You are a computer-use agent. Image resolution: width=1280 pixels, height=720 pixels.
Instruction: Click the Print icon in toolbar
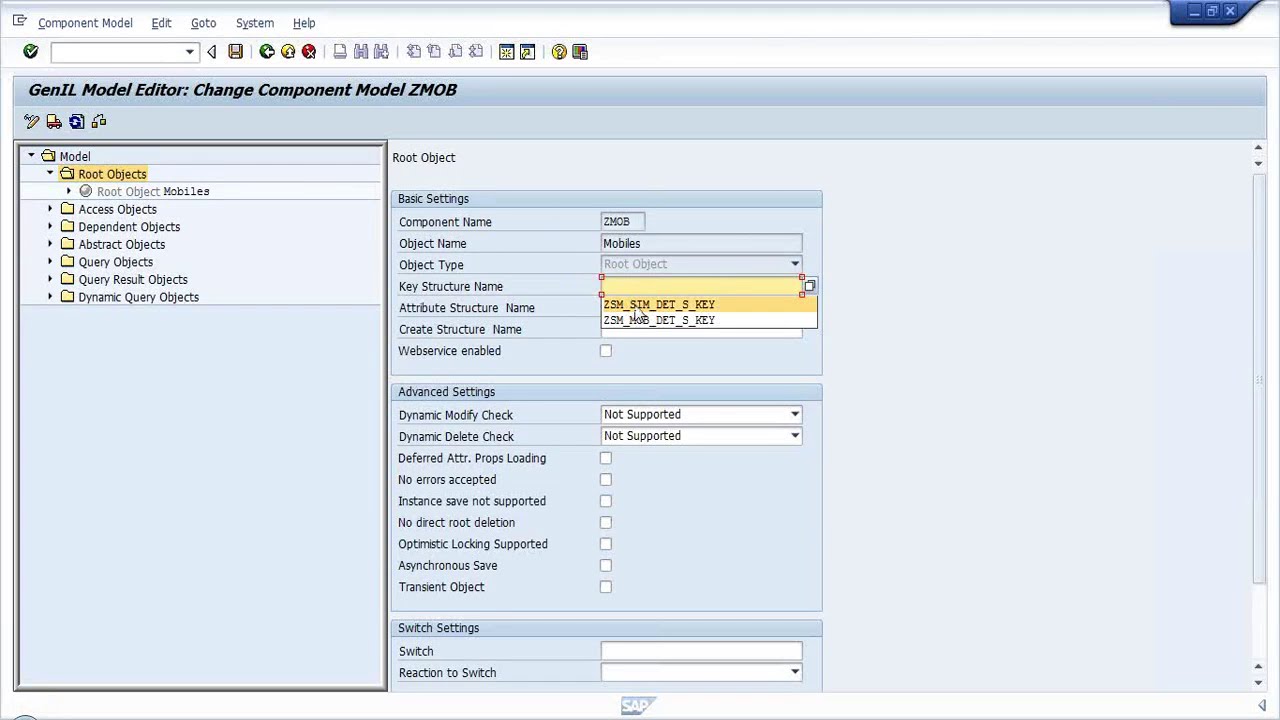tap(340, 51)
